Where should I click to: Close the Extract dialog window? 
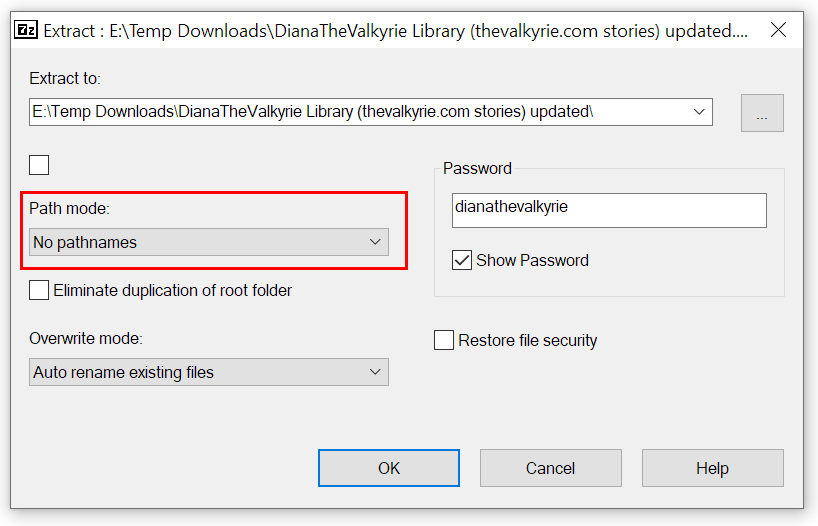pos(778,30)
